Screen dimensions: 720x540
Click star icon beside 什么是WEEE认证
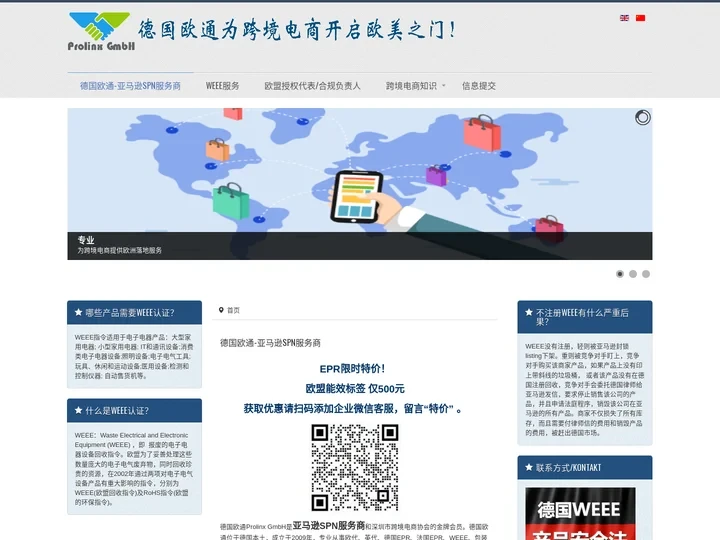78,410
